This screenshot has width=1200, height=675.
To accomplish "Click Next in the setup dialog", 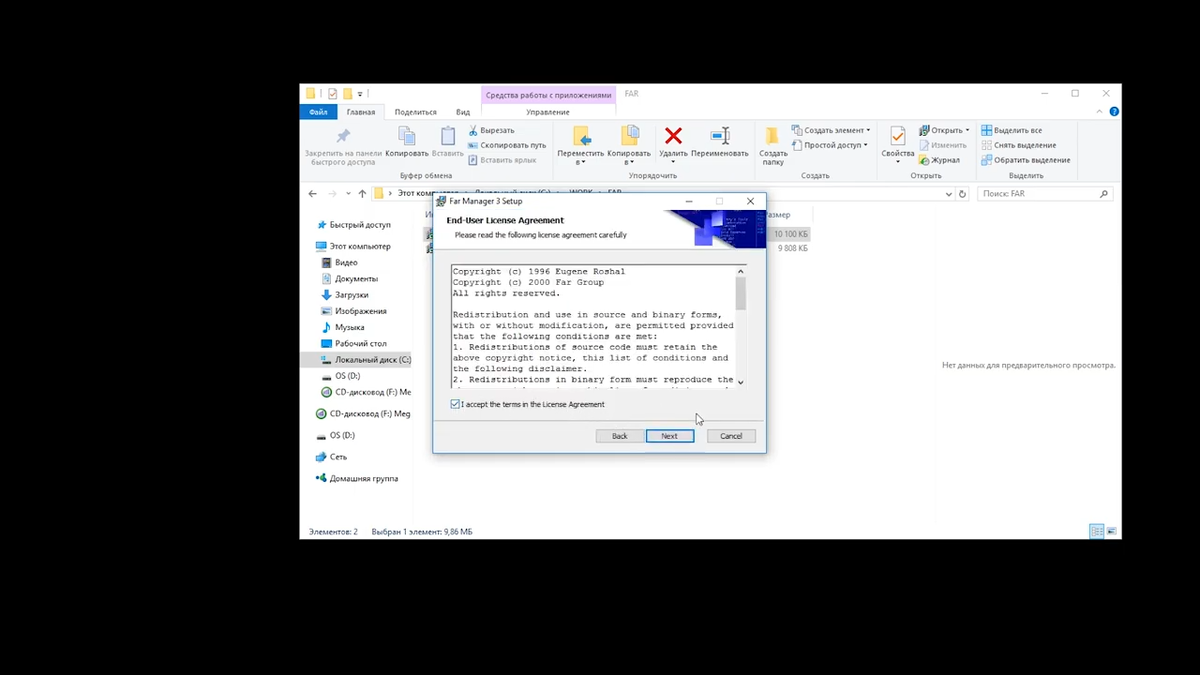I will [x=669, y=436].
